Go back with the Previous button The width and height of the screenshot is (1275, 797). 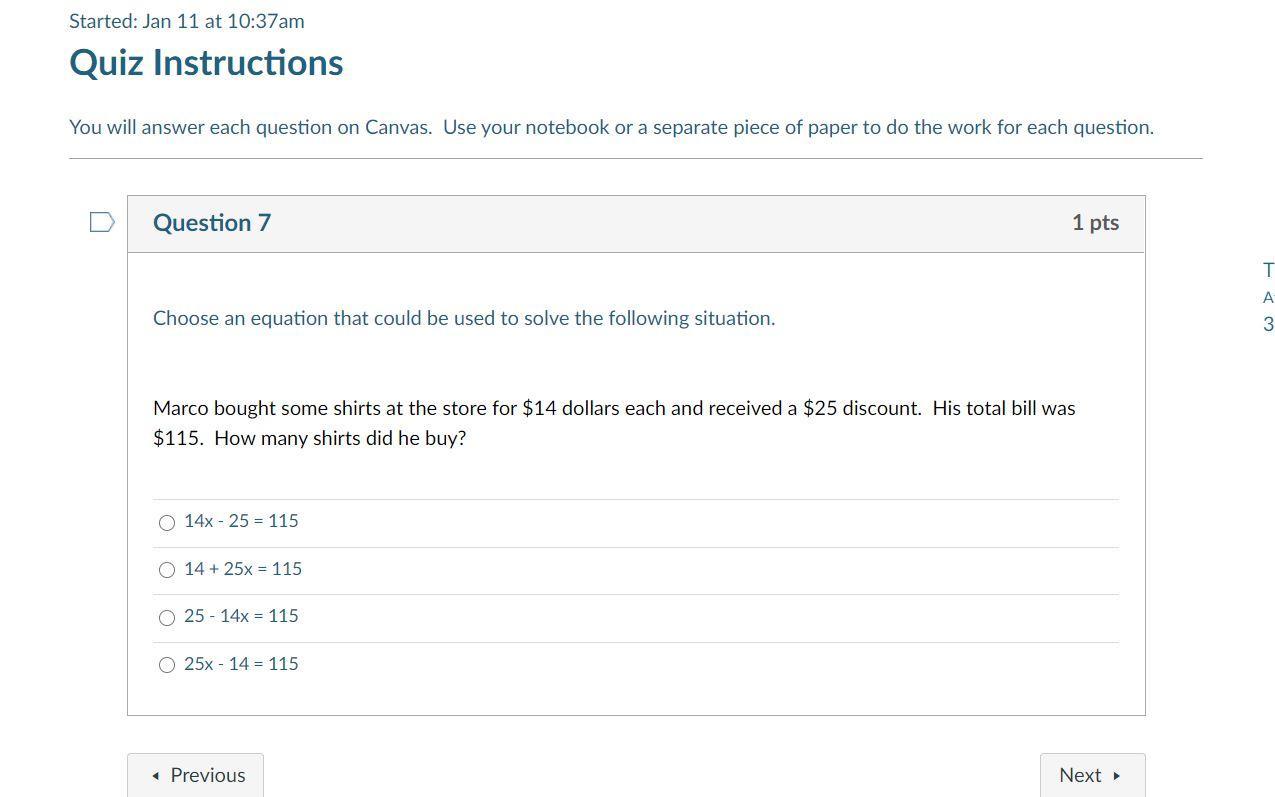click(x=196, y=775)
